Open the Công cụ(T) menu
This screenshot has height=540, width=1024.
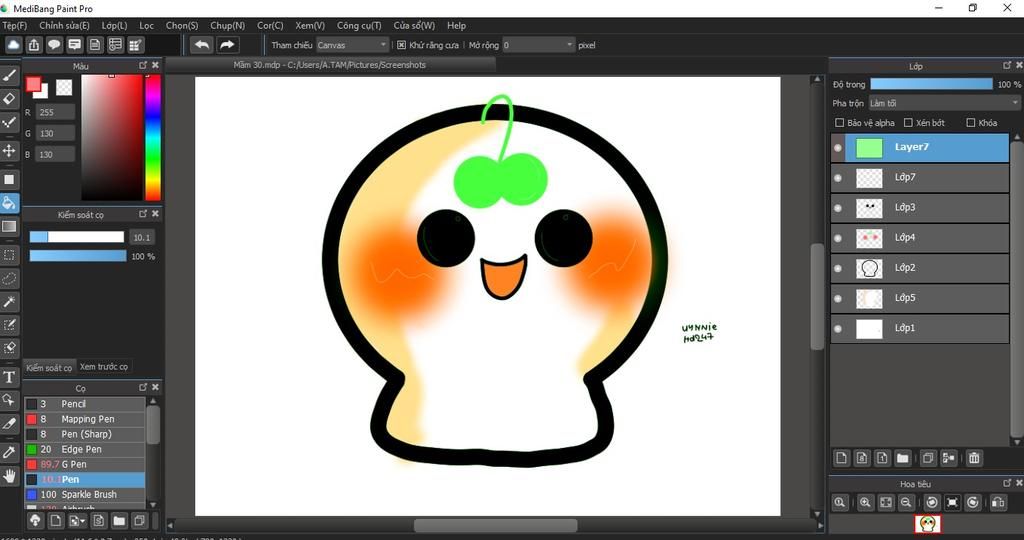tap(359, 25)
